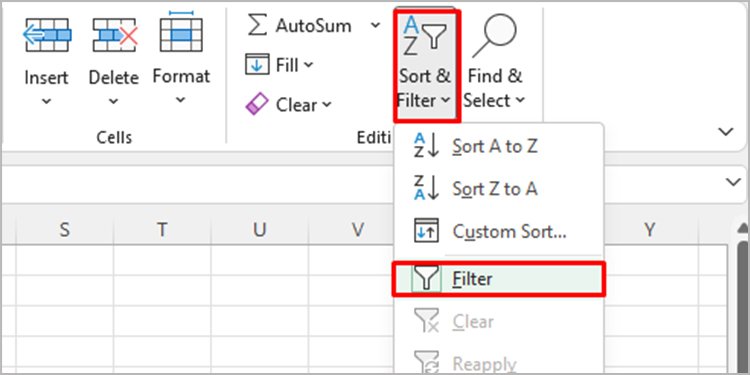This screenshot has width=750, height=375.
Task: Open the Delete dropdown chevron
Action: (x=113, y=101)
